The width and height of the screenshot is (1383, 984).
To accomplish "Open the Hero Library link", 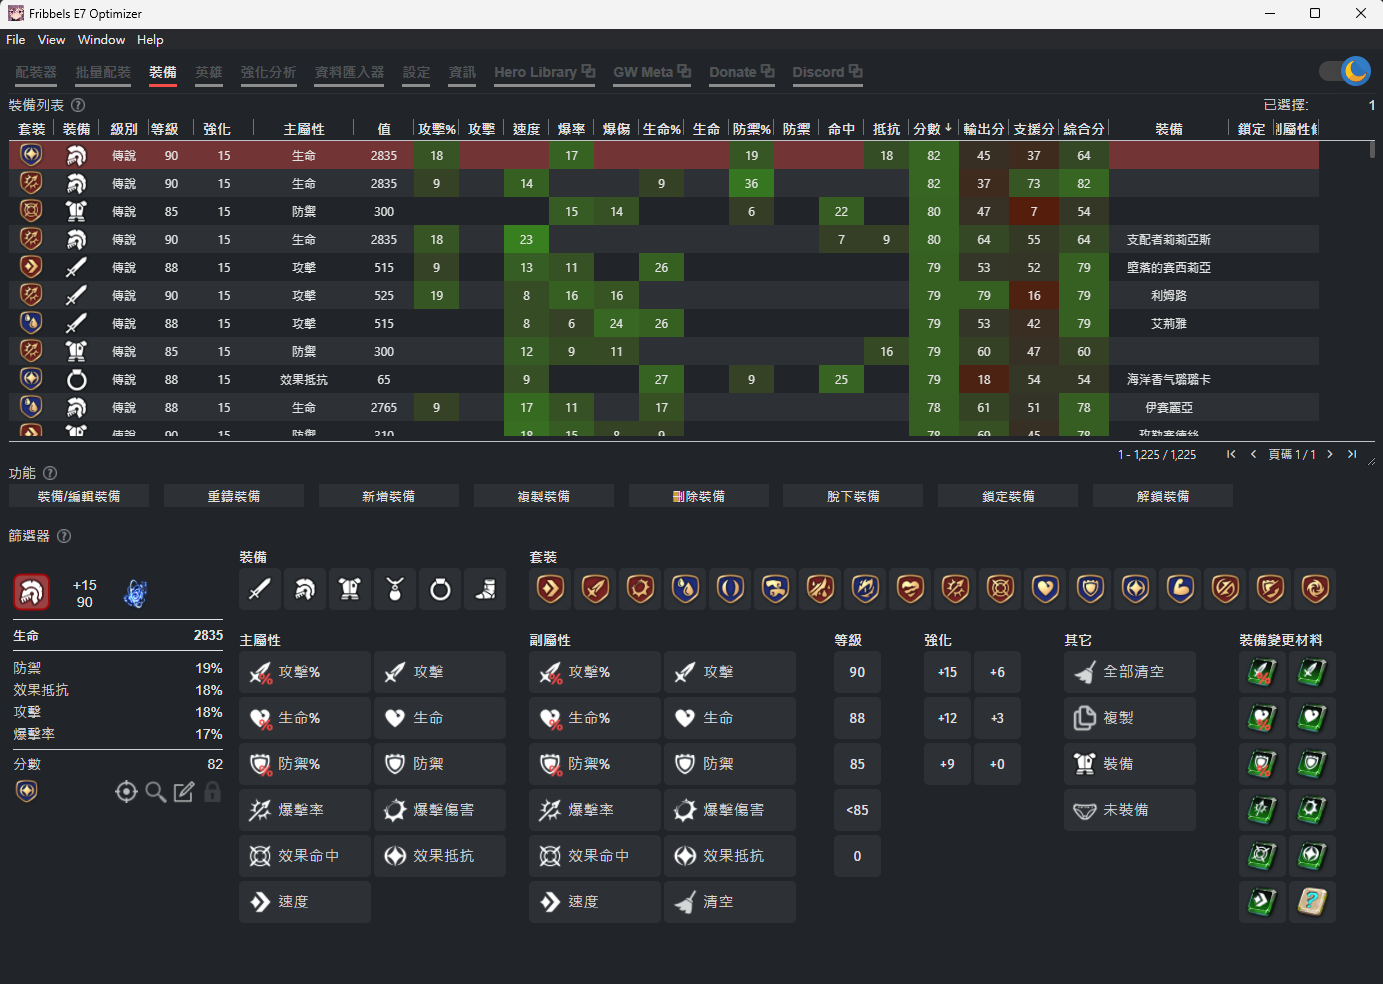I will point(543,72).
